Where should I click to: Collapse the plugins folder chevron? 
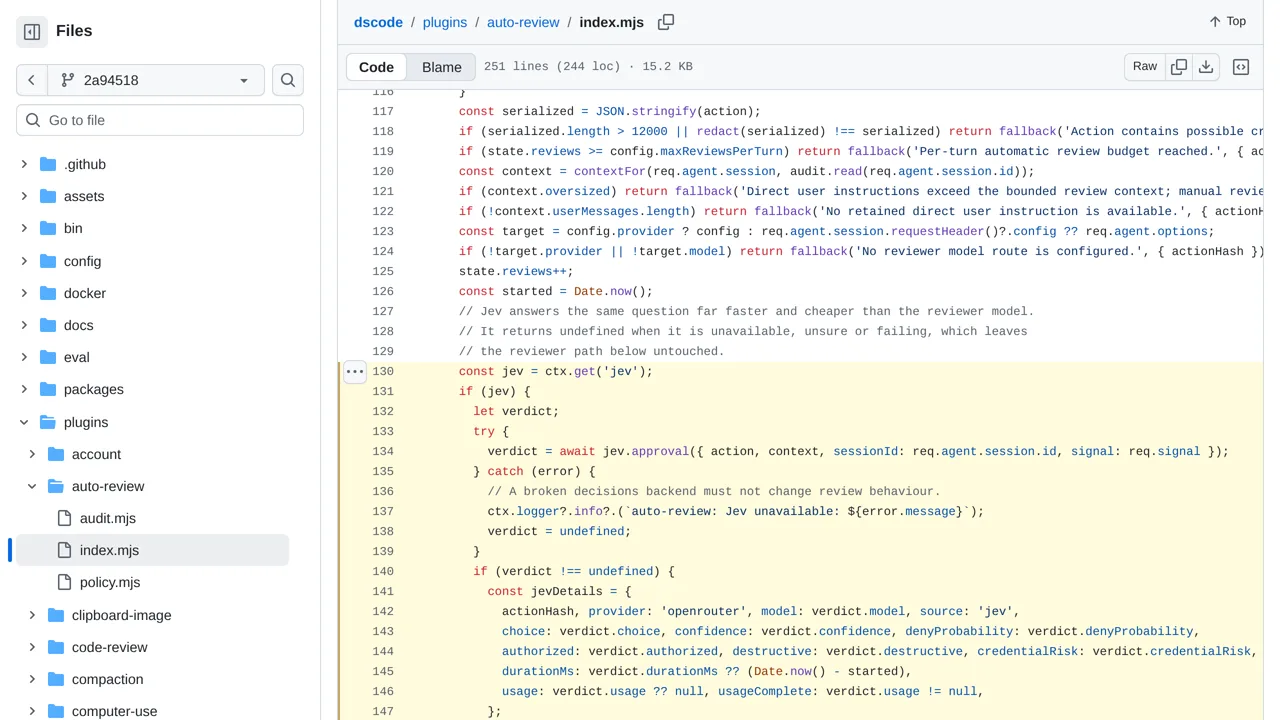[24, 422]
